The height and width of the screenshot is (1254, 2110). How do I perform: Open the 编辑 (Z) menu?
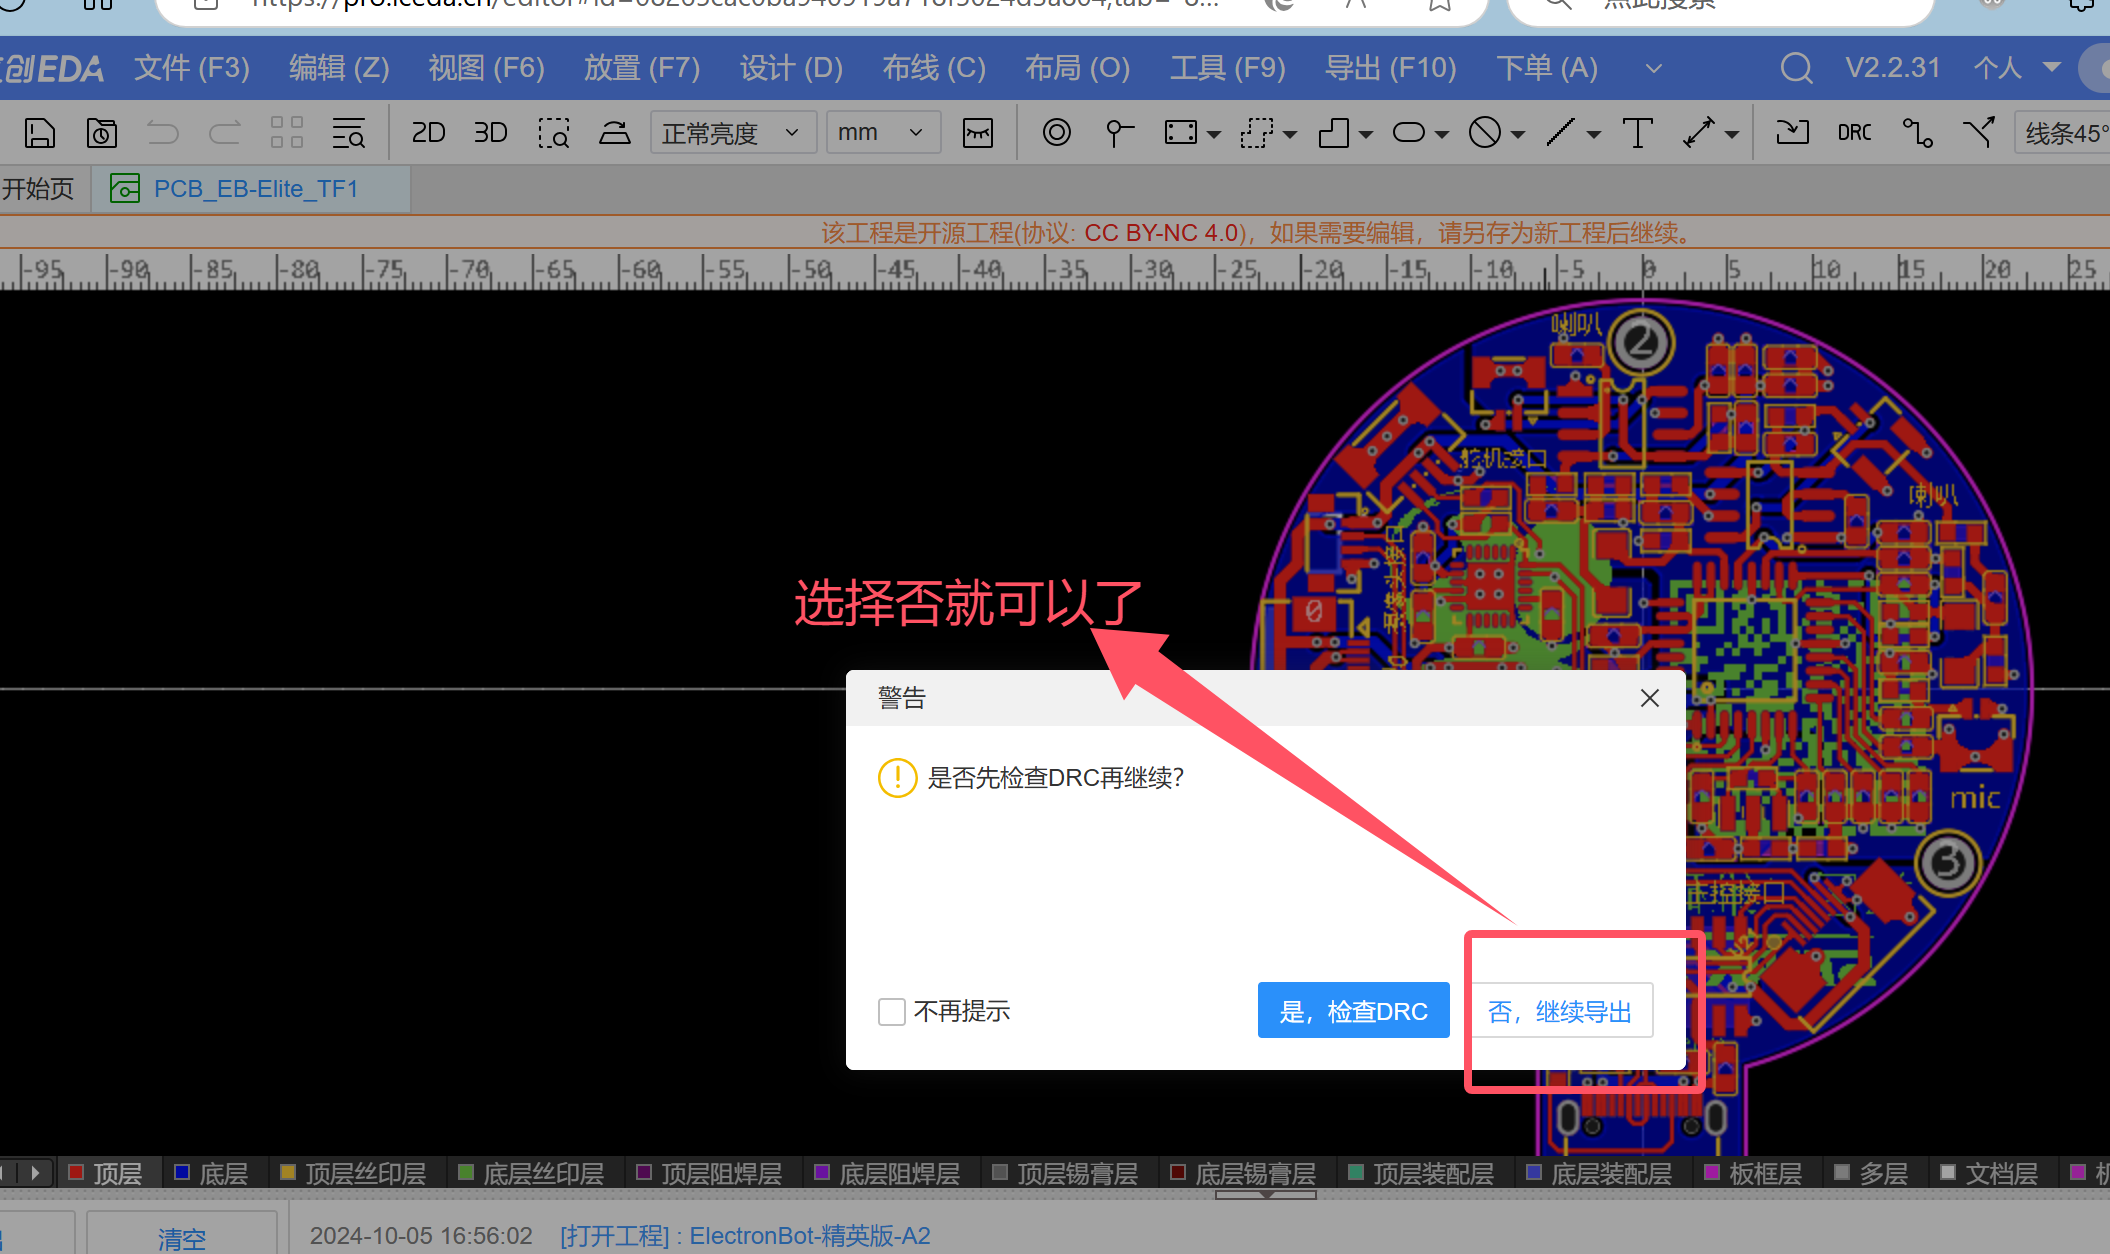pyautogui.click(x=339, y=68)
